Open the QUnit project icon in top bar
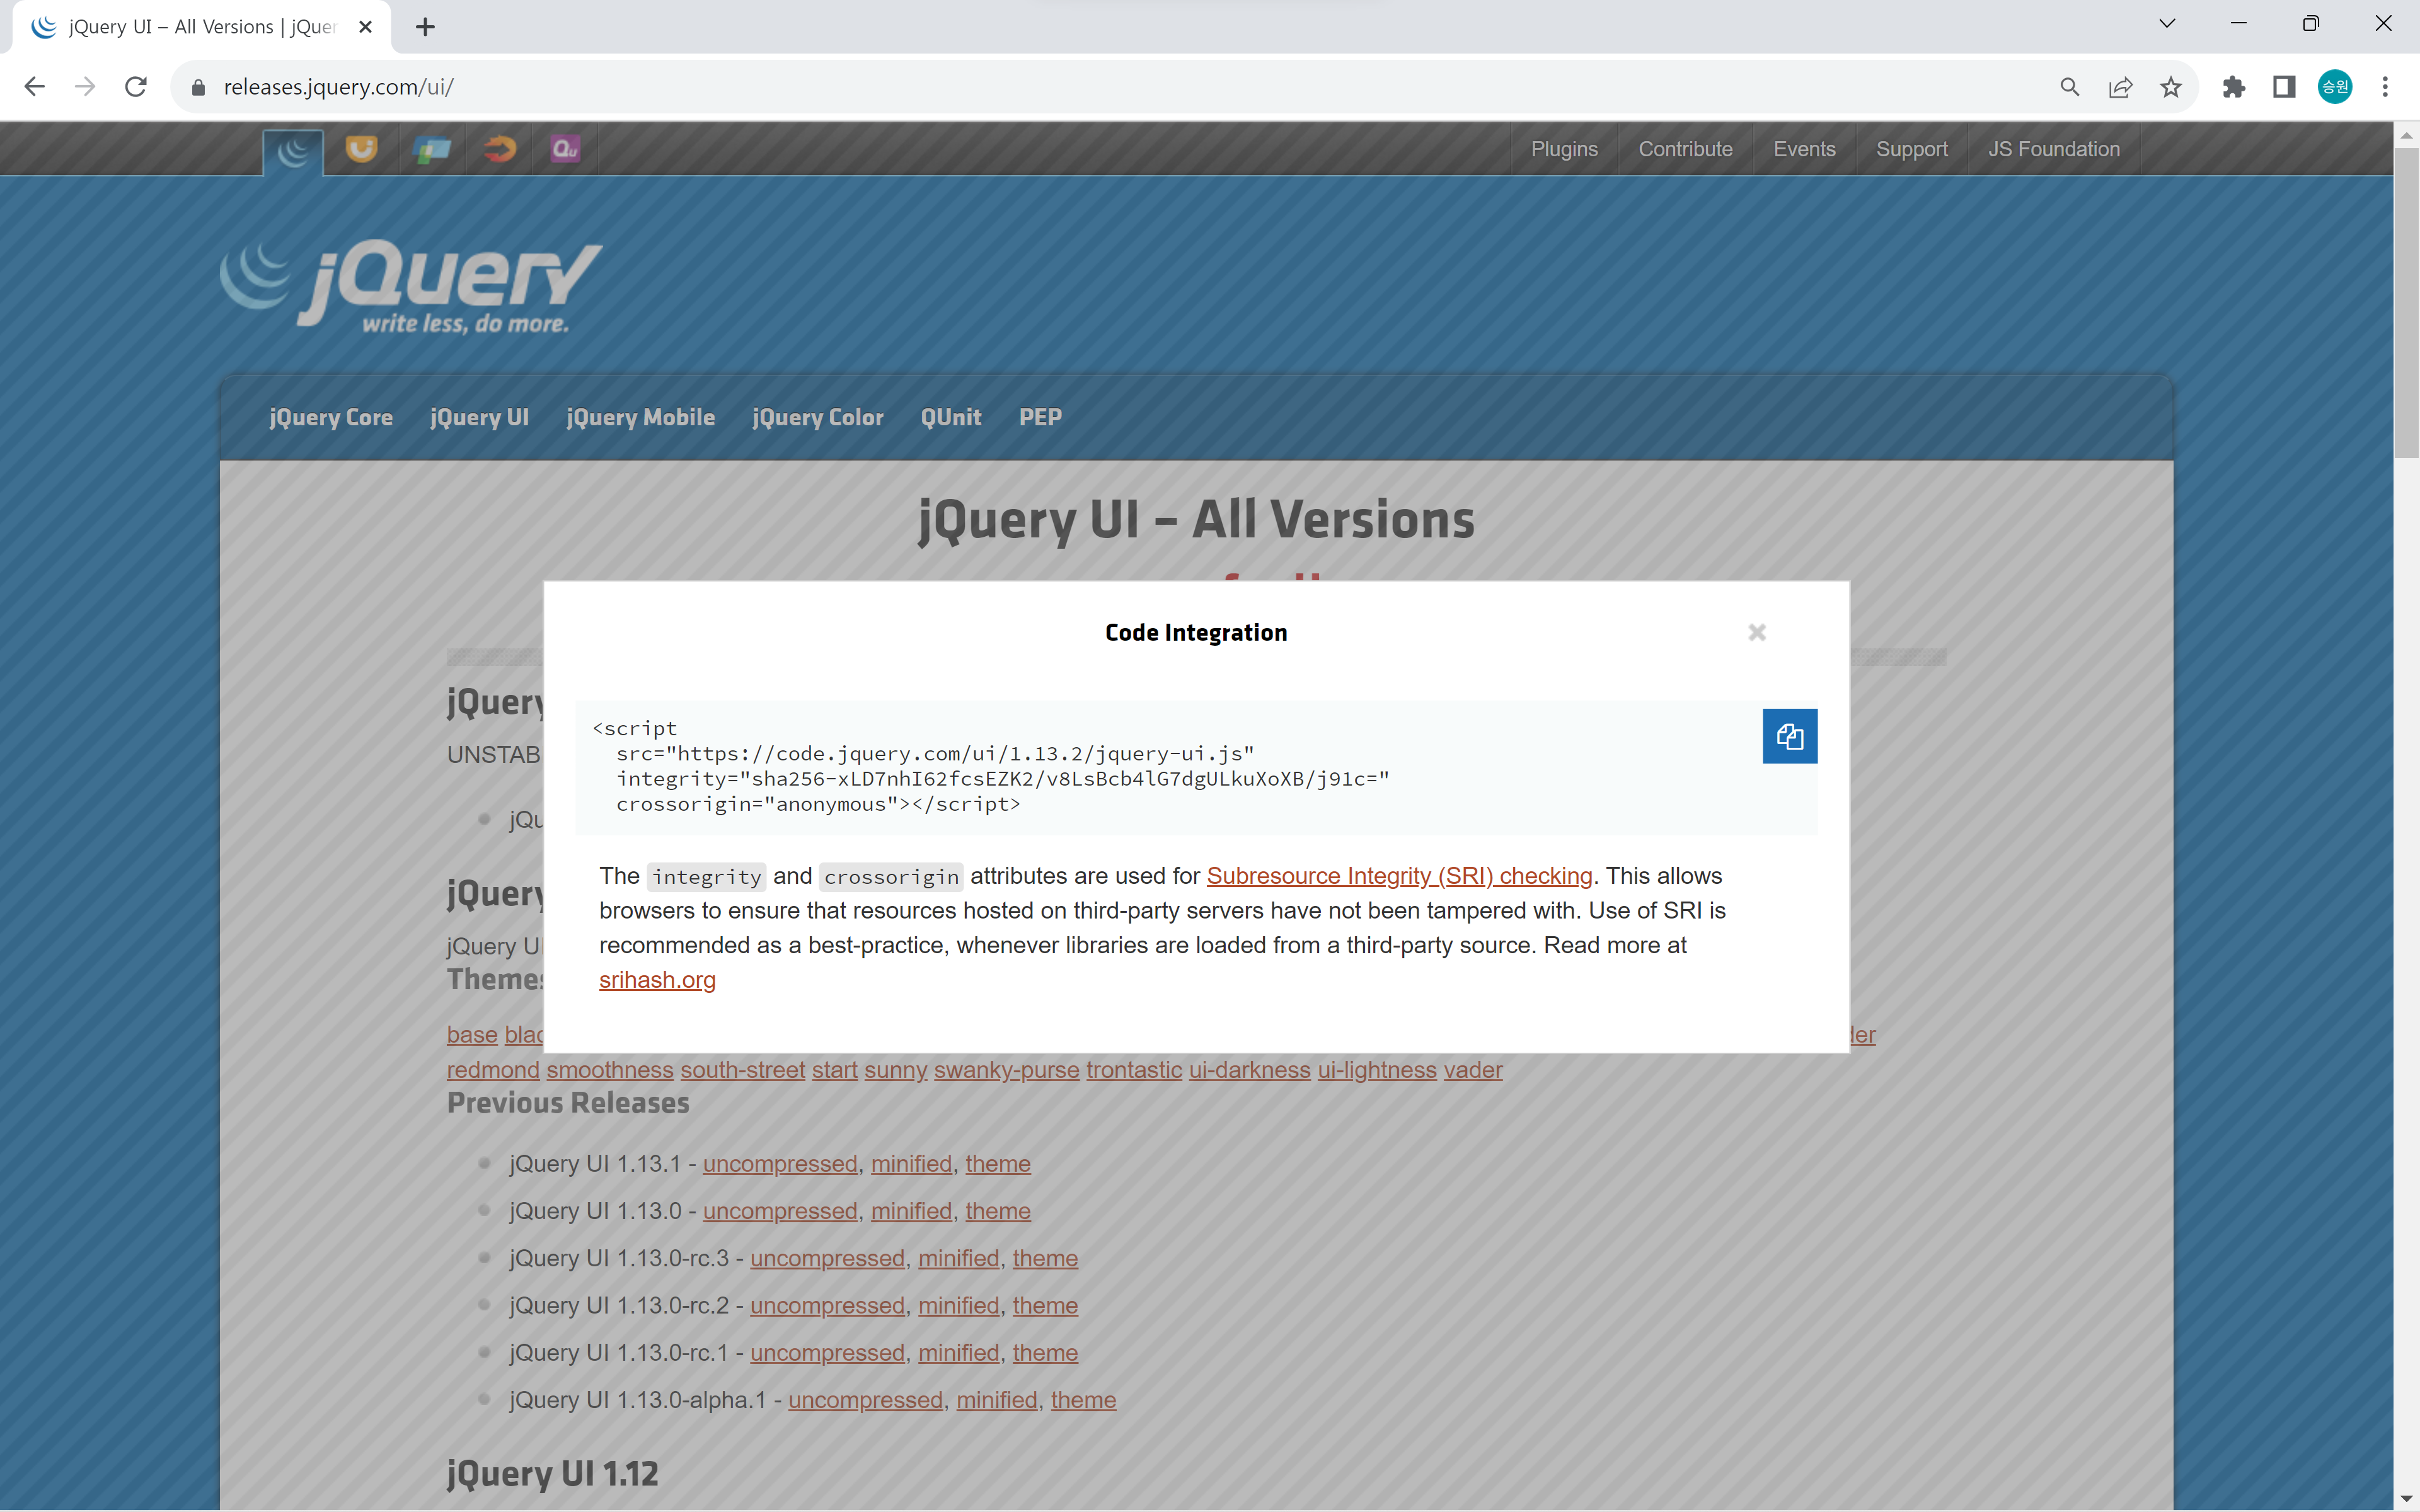2420x1512 pixels. click(x=565, y=149)
